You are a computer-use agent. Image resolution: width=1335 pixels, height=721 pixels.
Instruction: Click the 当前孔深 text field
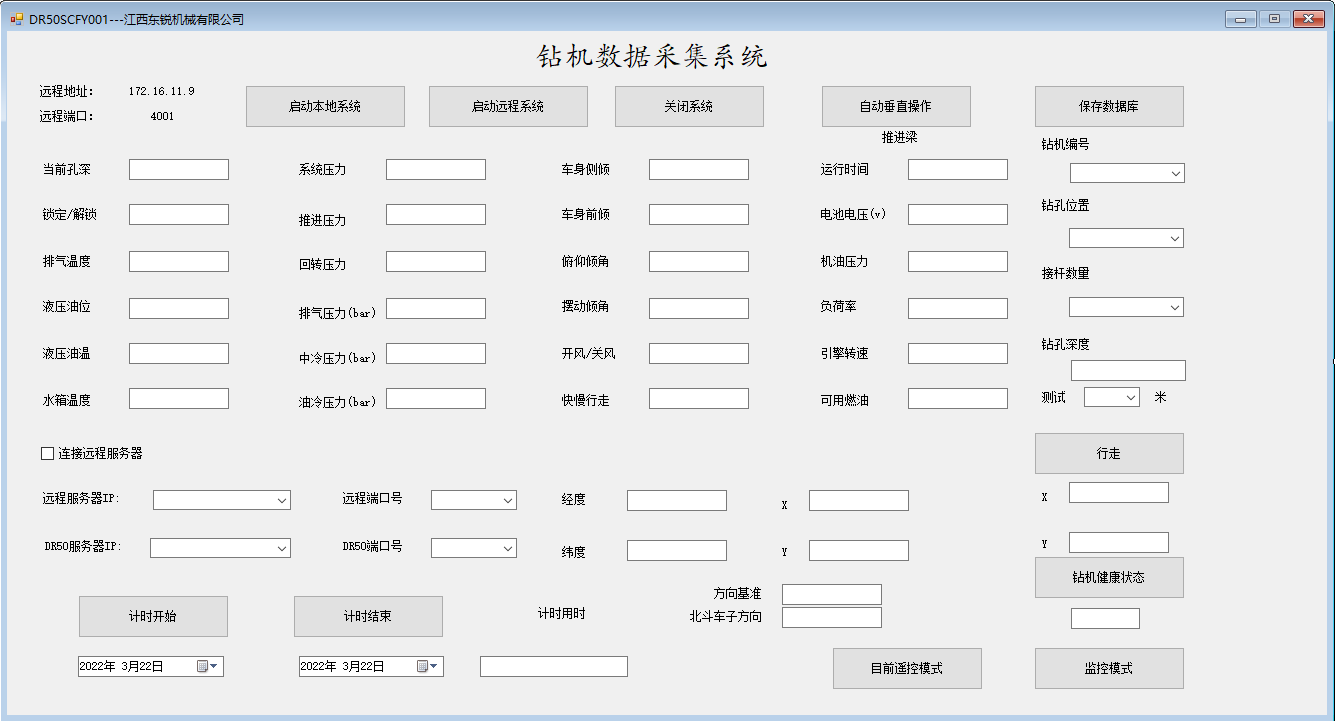[x=178, y=169]
